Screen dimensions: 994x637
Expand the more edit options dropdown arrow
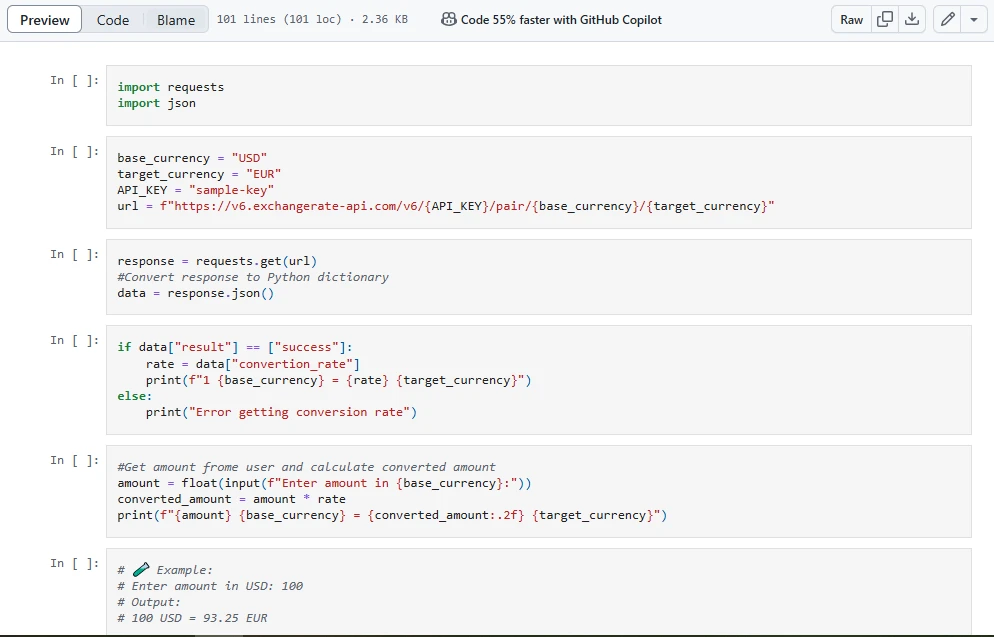pyautogui.click(x=974, y=20)
